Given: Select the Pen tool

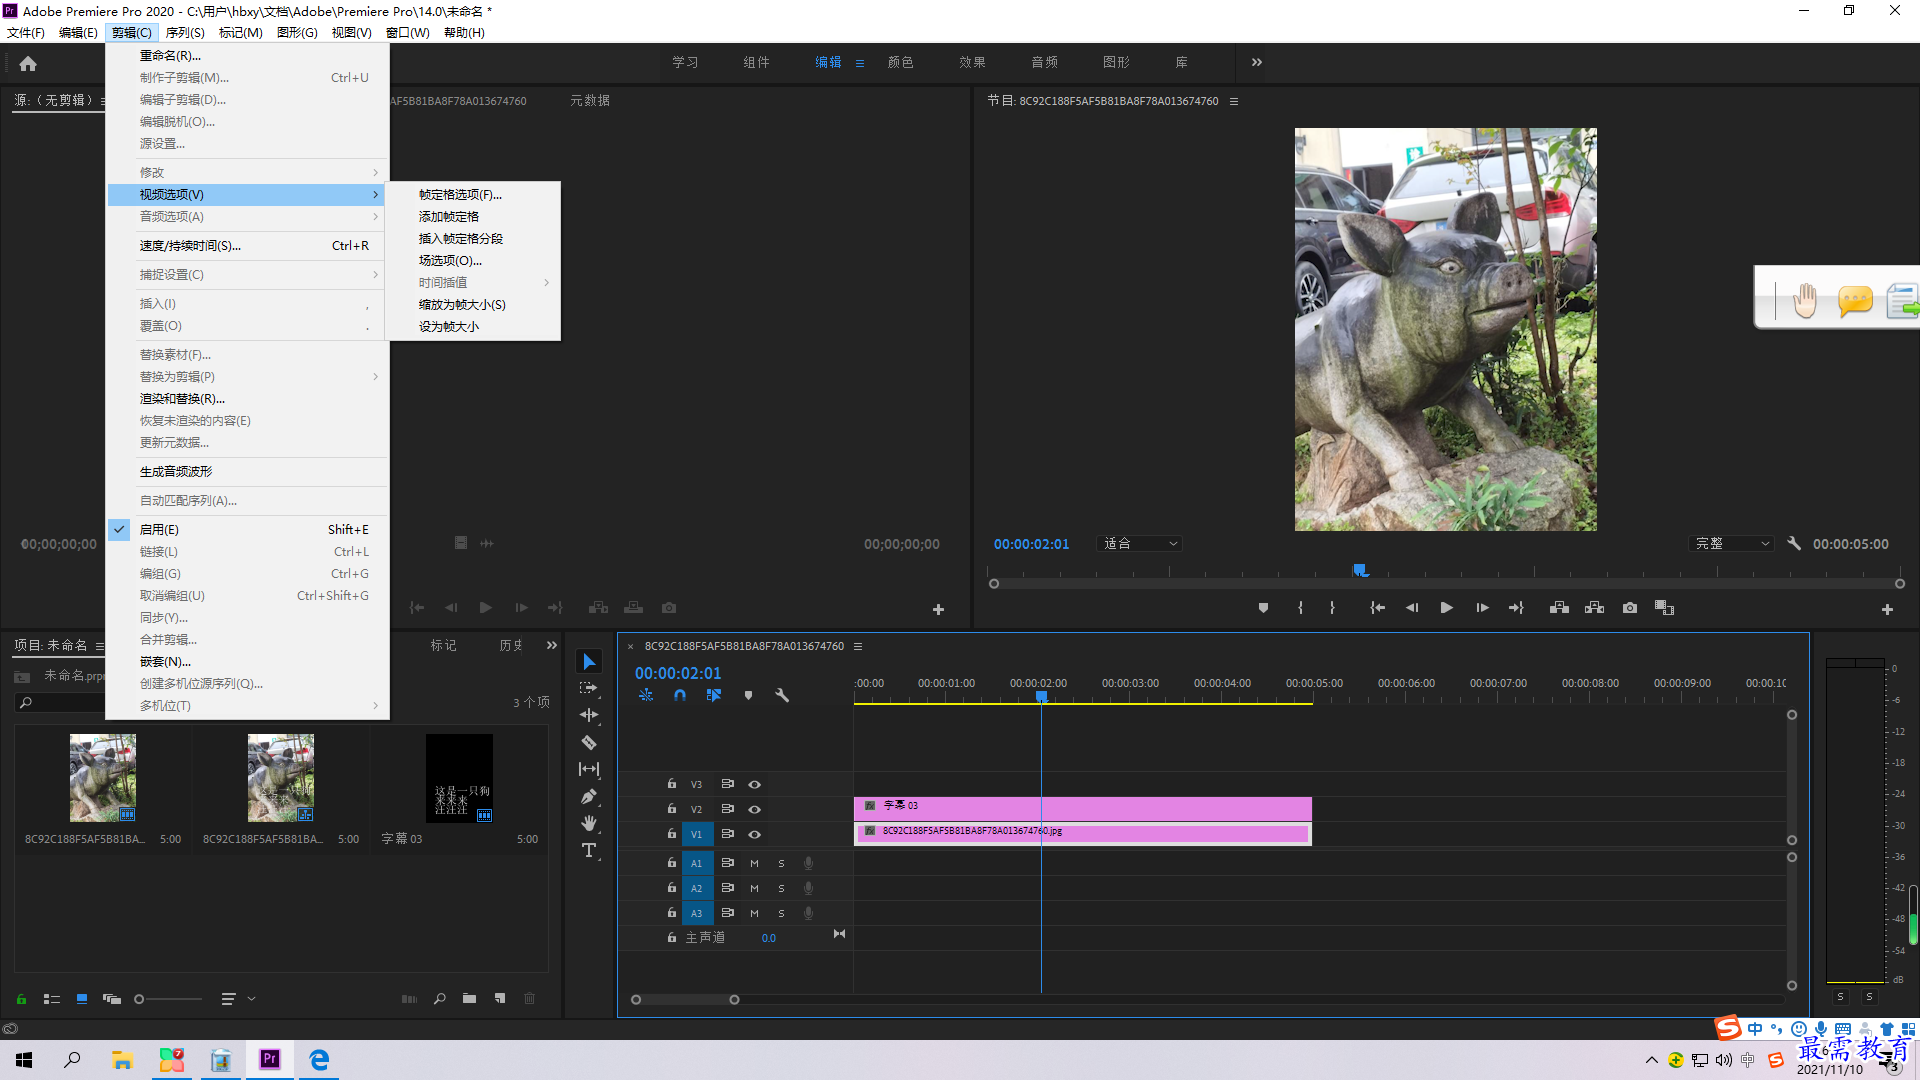Looking at the screenshot, I should 589,796.
